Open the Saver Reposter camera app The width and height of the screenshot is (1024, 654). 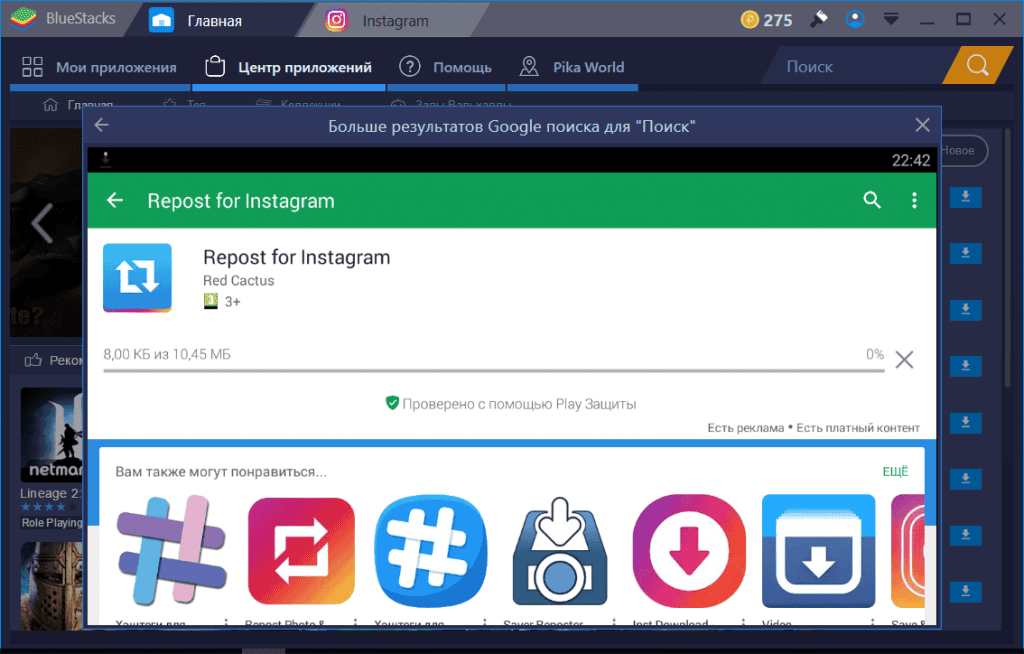(560, 550)
